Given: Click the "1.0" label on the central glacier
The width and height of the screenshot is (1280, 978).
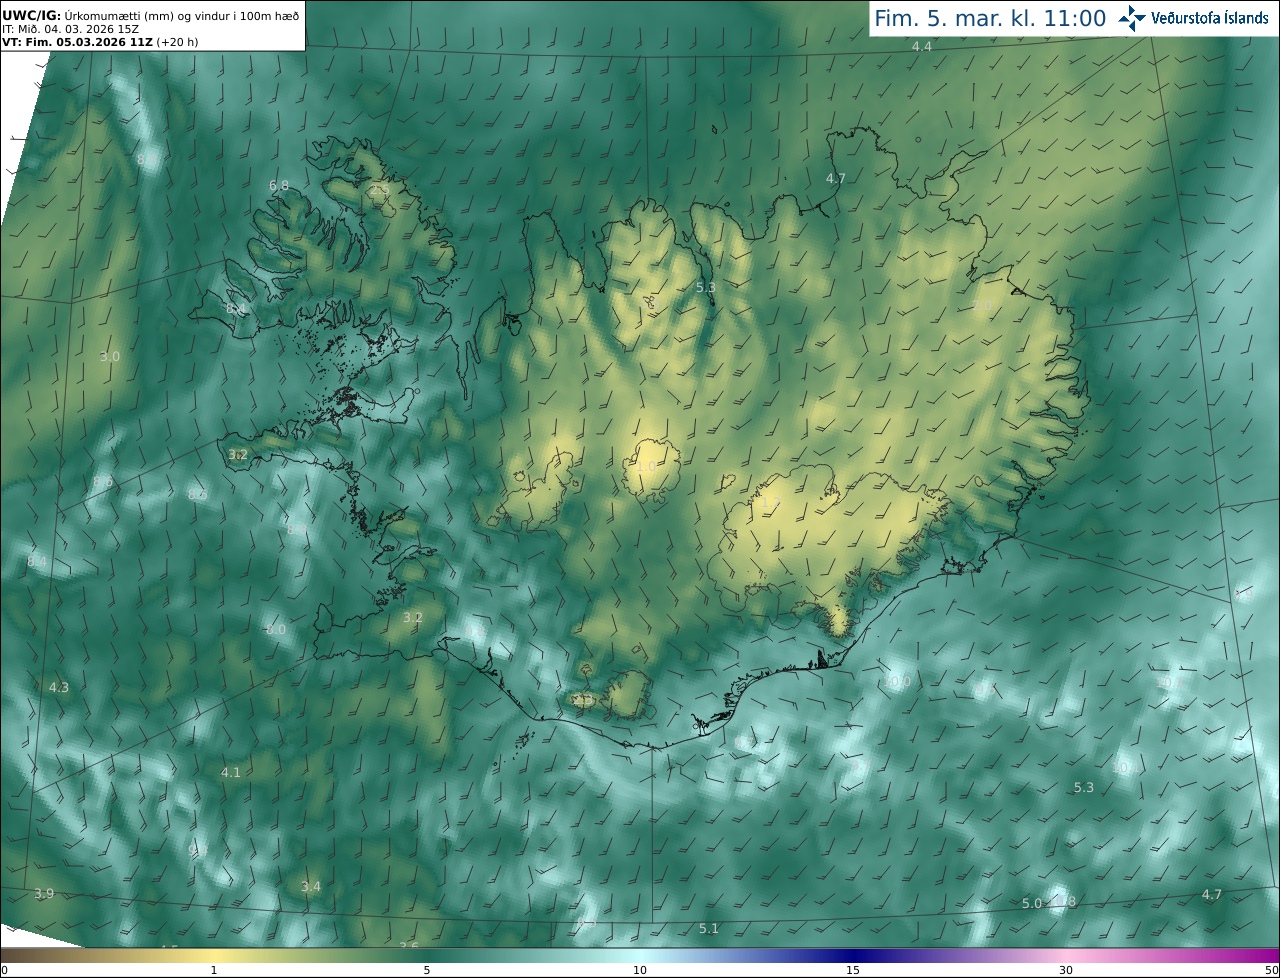Looking at the screenshot, I should 647,466.
